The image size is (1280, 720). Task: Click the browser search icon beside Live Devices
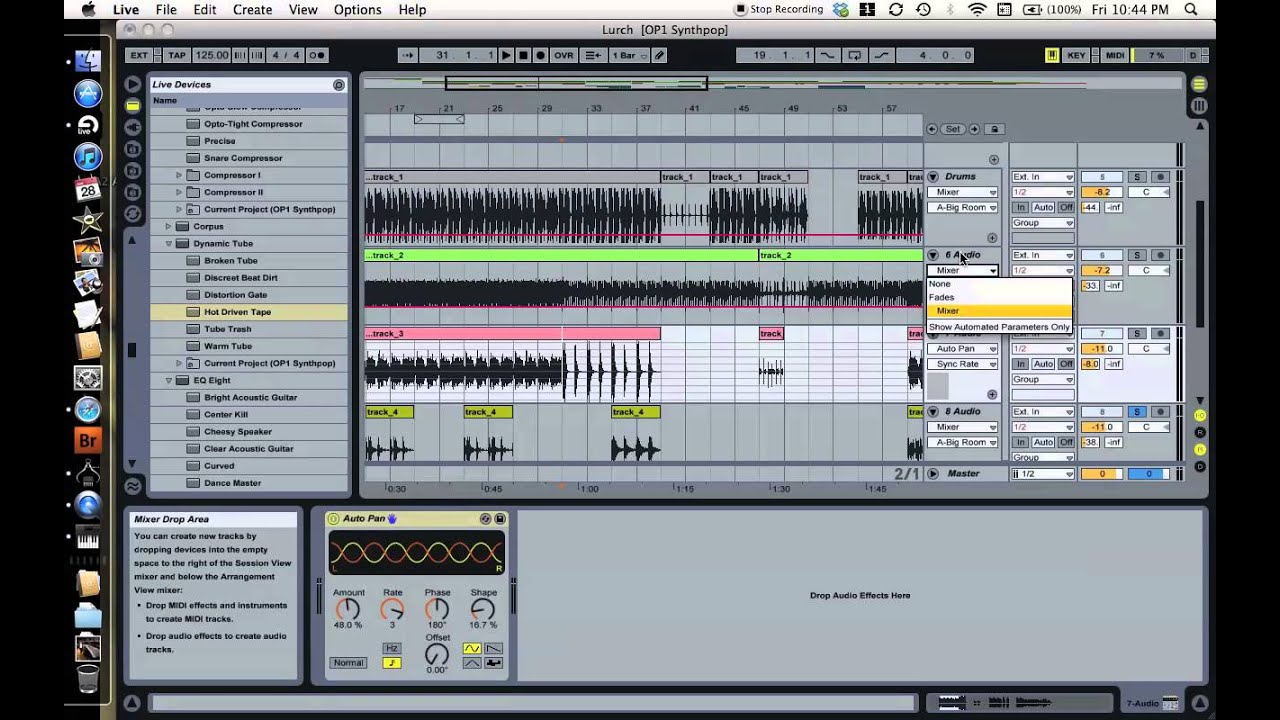click(338, 85)
